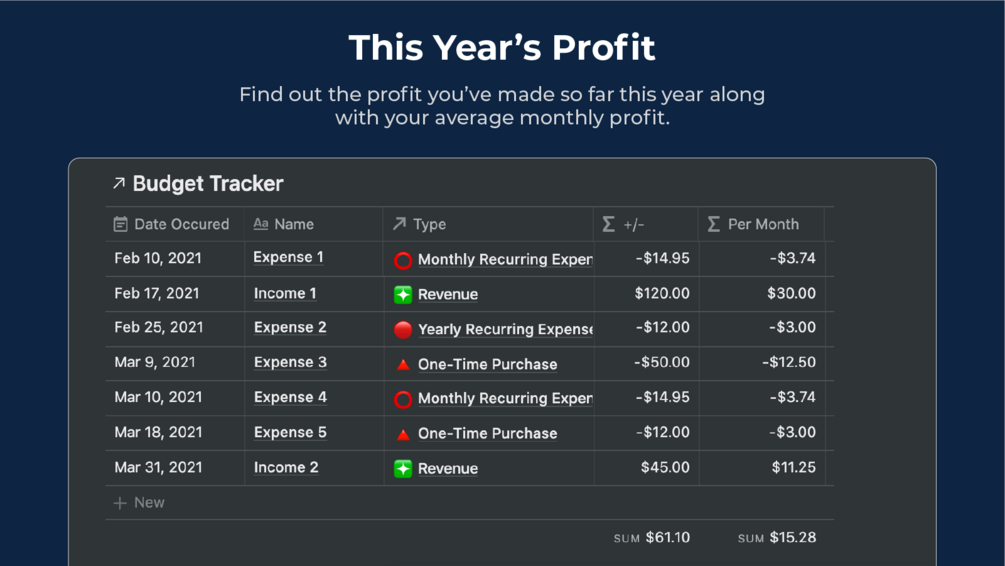Click the One-Time Purchase link for Expense 5

tap(487, 433)
